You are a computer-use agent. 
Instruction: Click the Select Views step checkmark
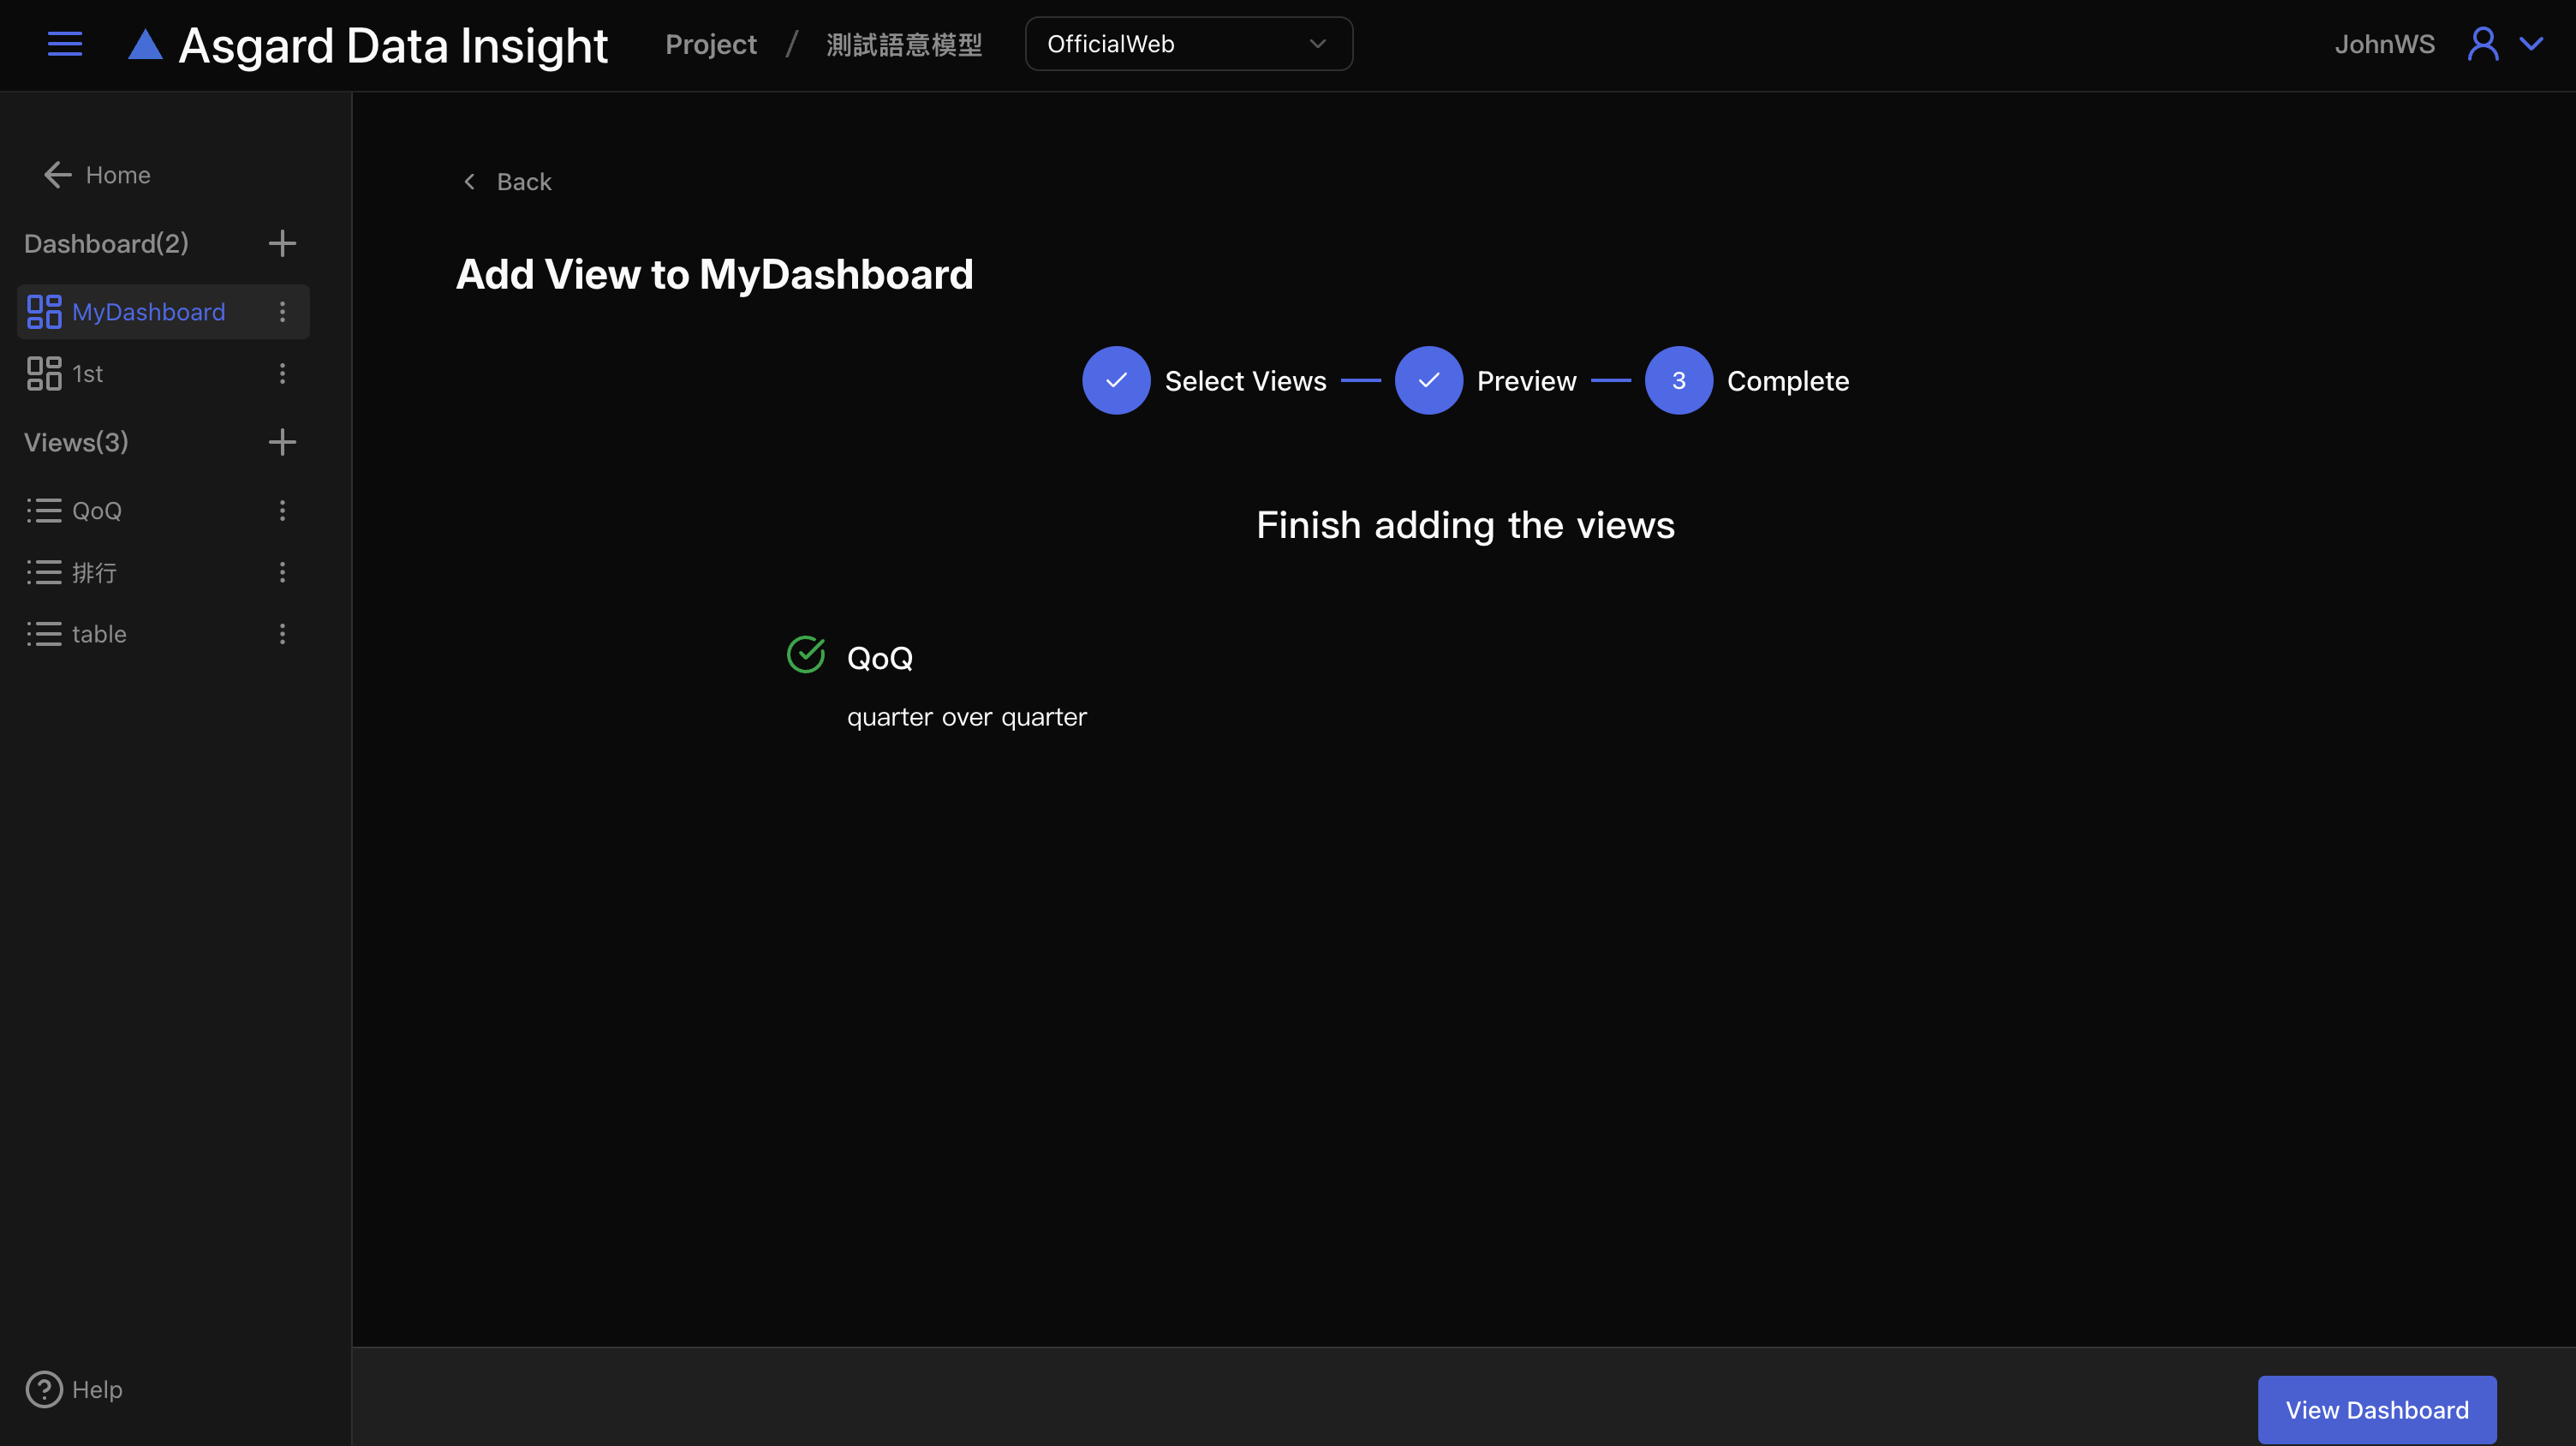(1116, 380)
